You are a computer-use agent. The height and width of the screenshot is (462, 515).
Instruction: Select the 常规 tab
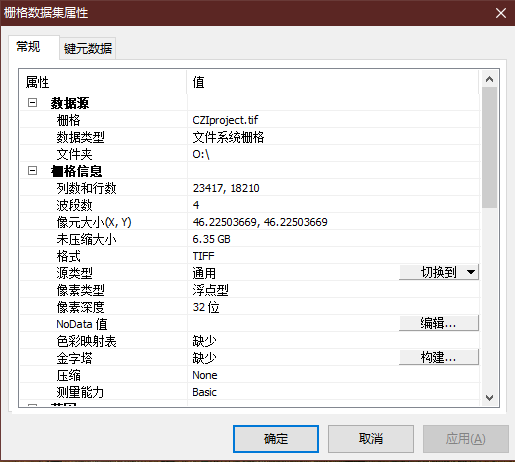click(29, 47)
